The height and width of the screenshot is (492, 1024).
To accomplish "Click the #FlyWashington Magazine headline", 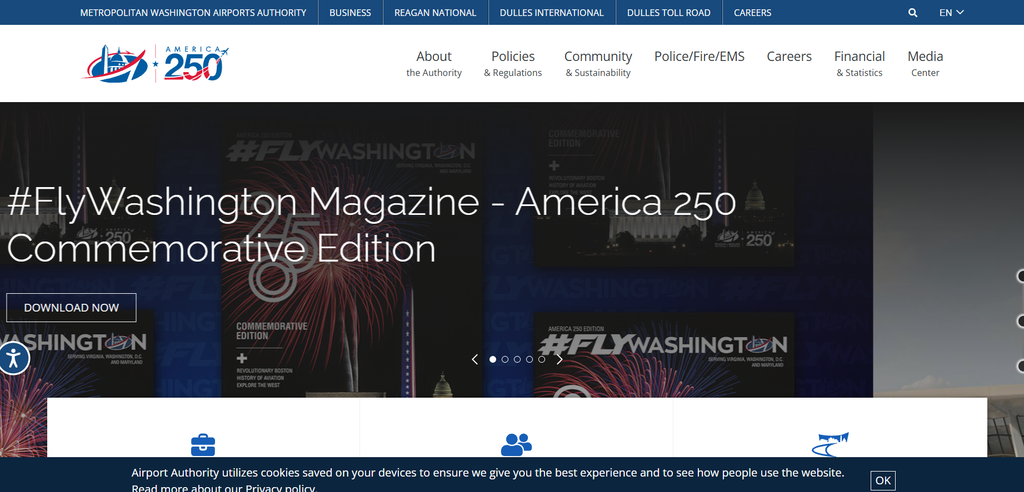I will click(371, 225).
